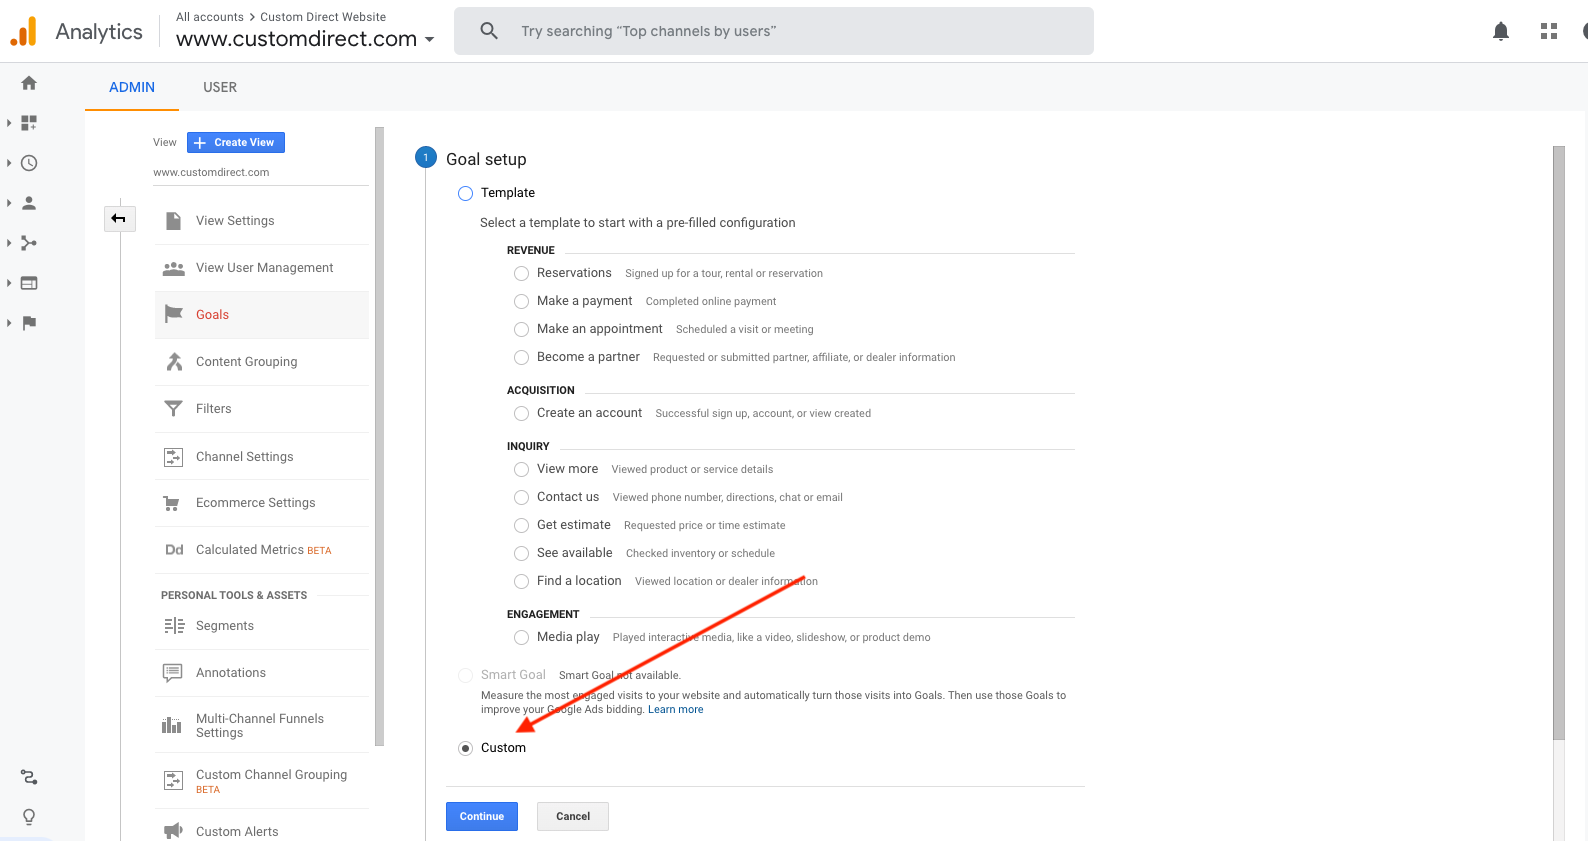Click the Cancel button
This screenshot has height=841, width=1588.
pyautogui.click(x=573, y=816)
